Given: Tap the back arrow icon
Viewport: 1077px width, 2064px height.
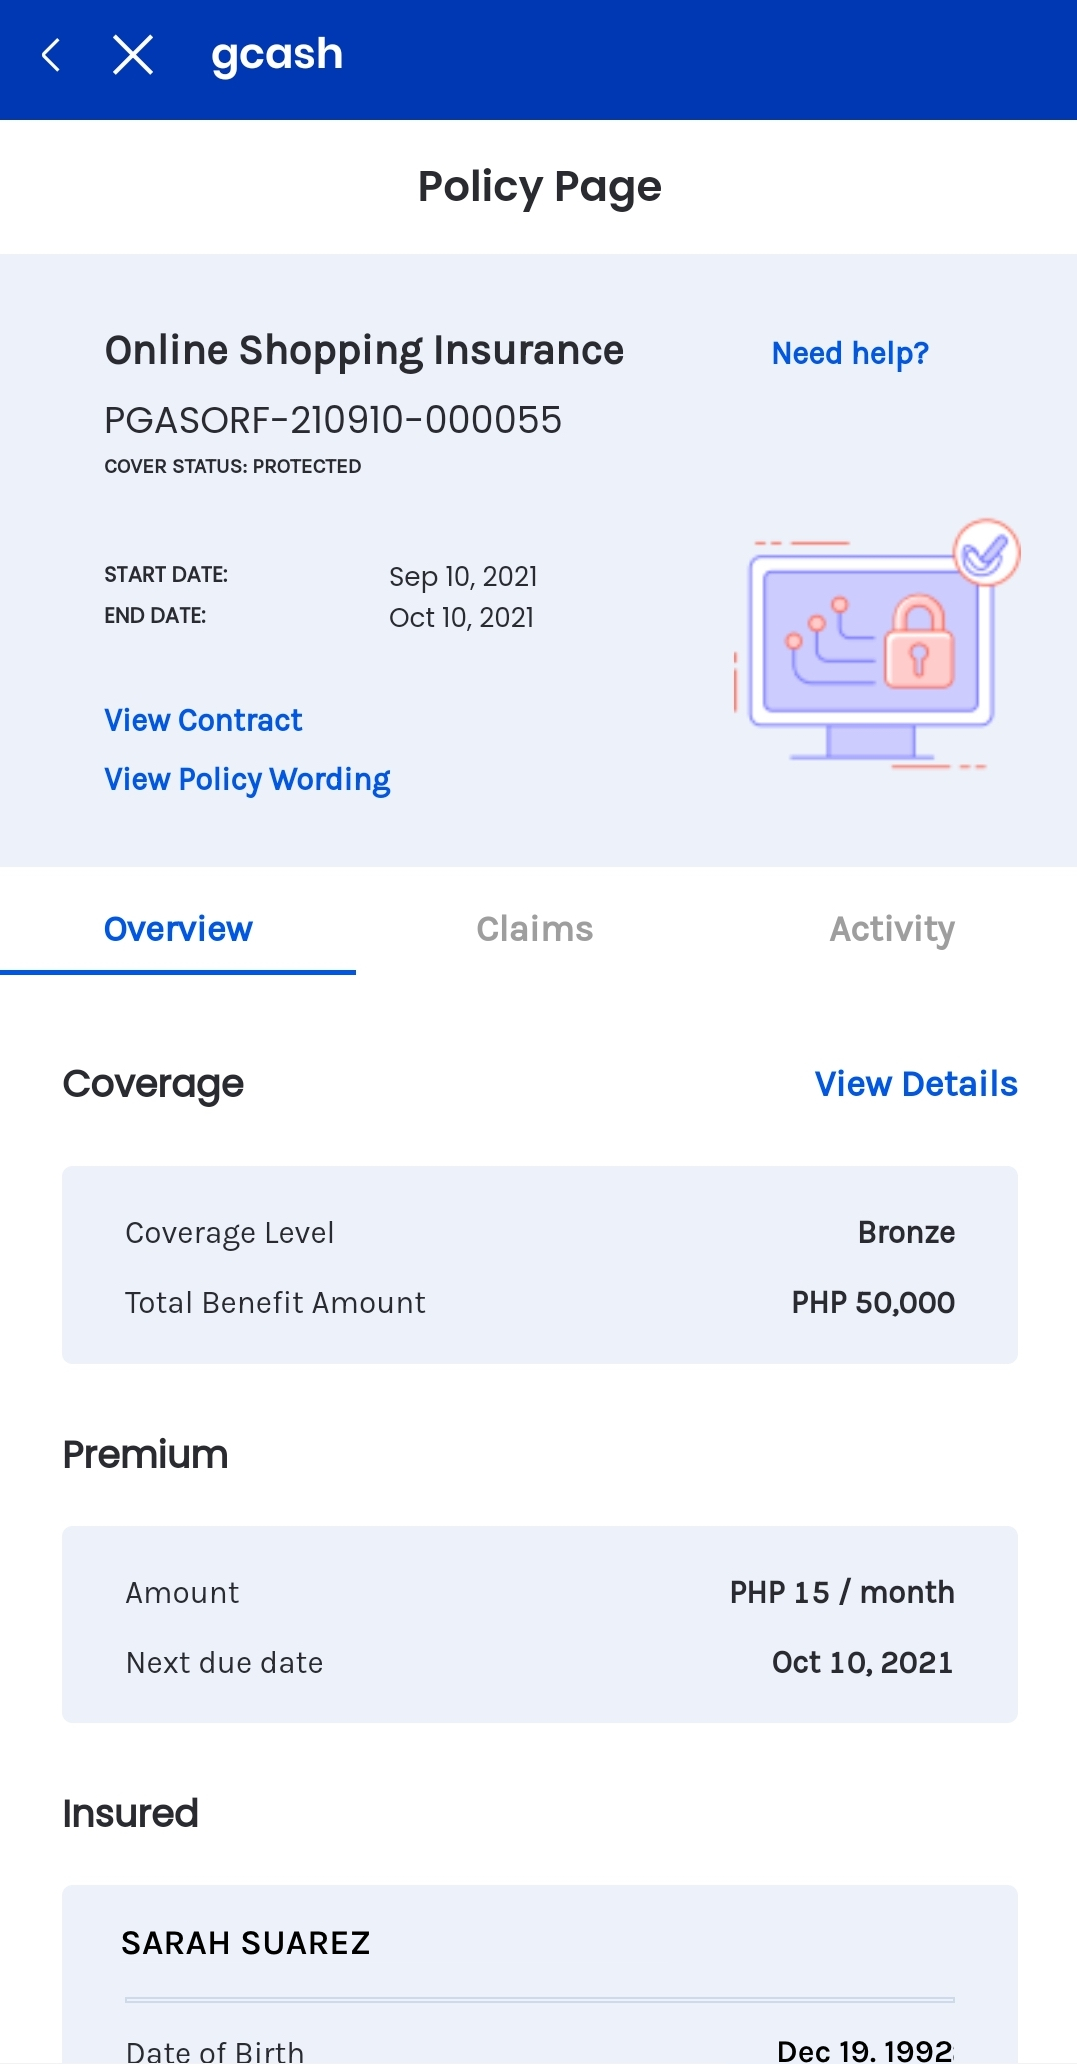Looking at the screenshot, I should tap(52, 55).
